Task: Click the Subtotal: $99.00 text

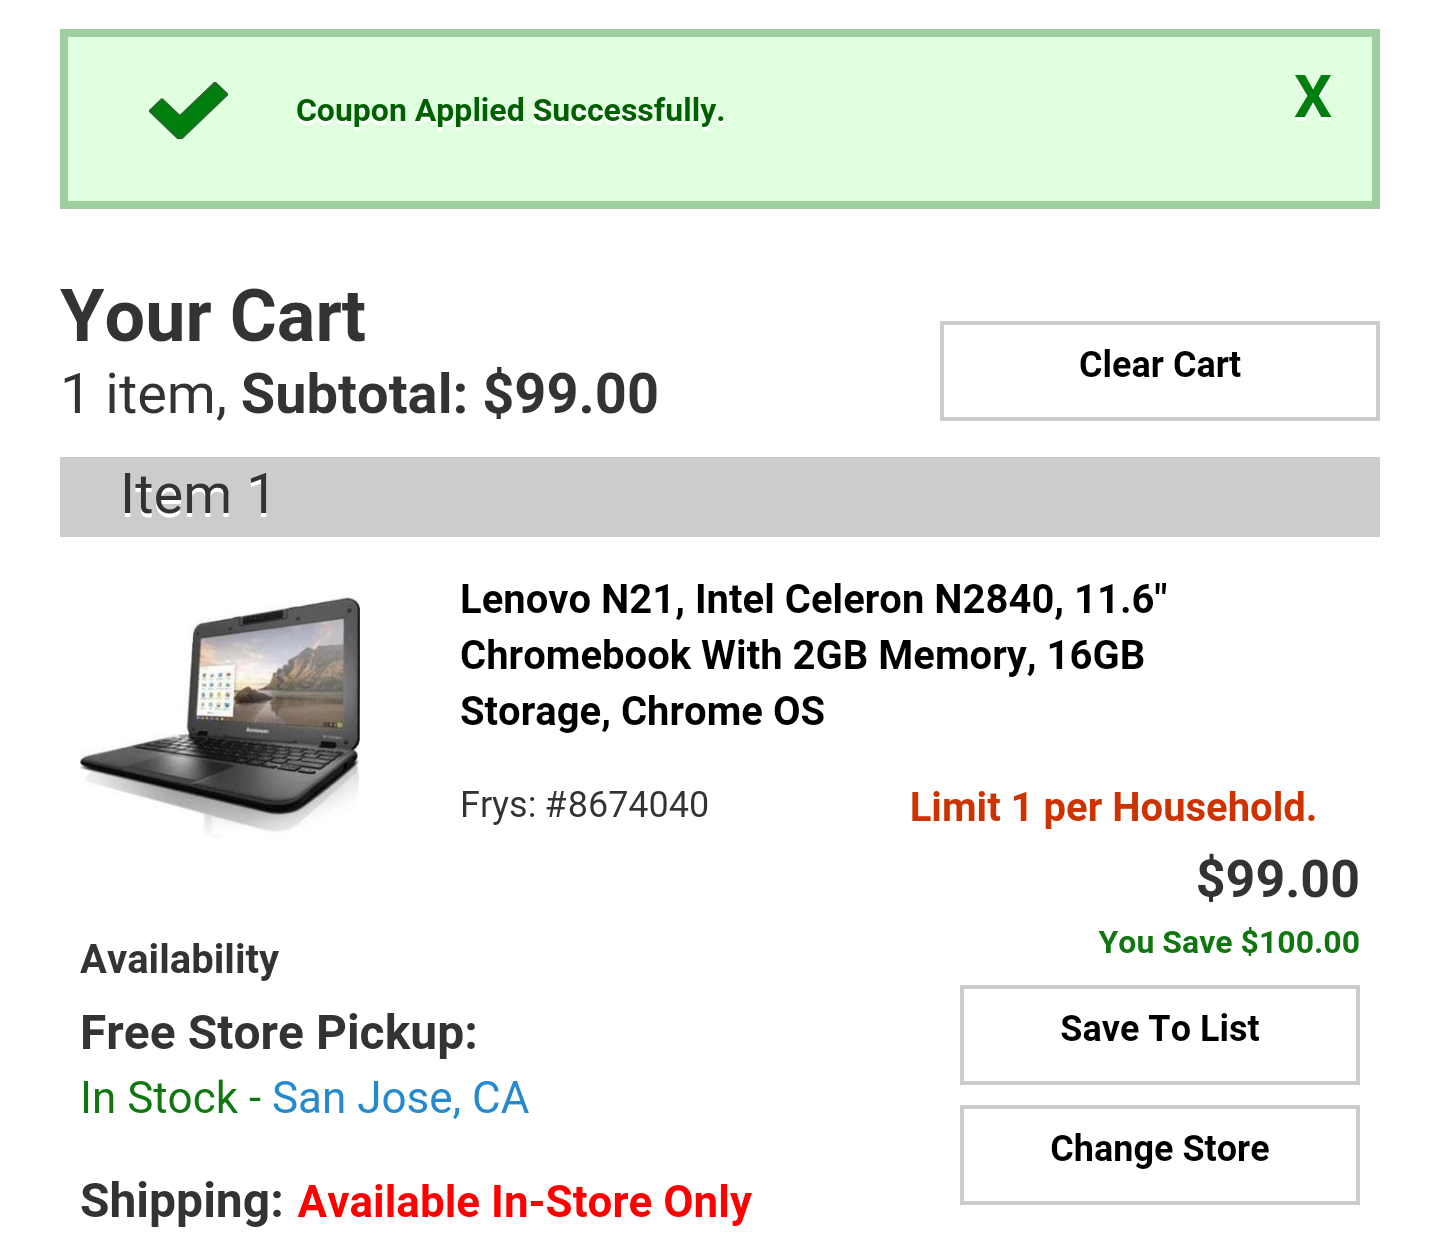Action: pos(449,394)
